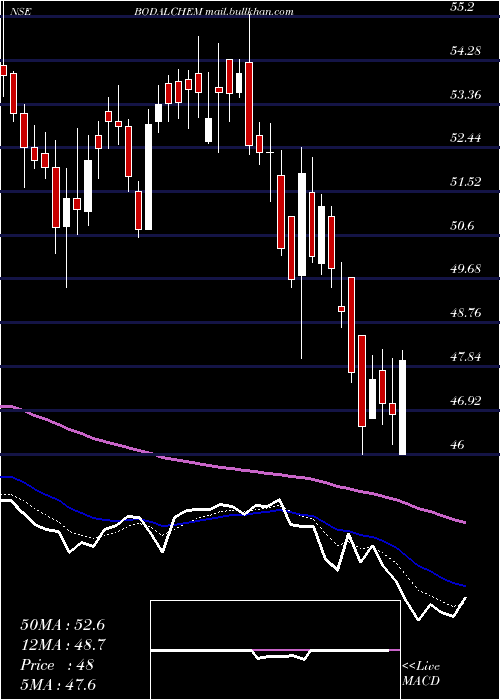Click the 51.52 price axis label
Image resolution: width=500 pixels, height=700 pixels.
pos(467,182)
